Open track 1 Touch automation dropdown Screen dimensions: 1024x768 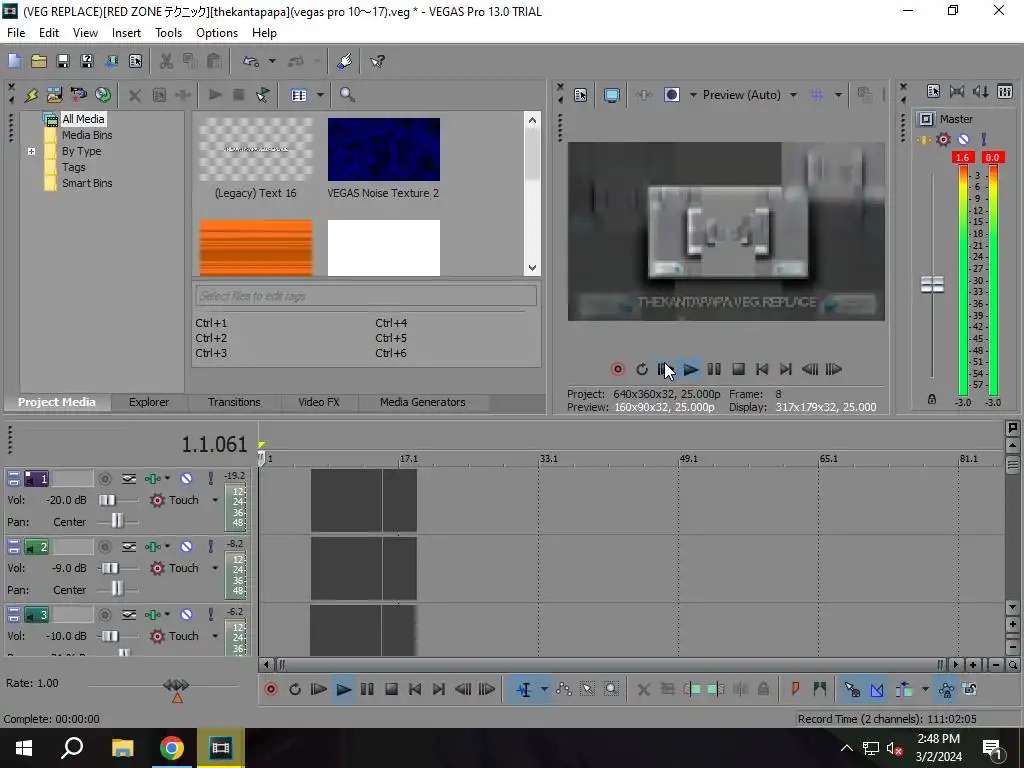point(215,500)
